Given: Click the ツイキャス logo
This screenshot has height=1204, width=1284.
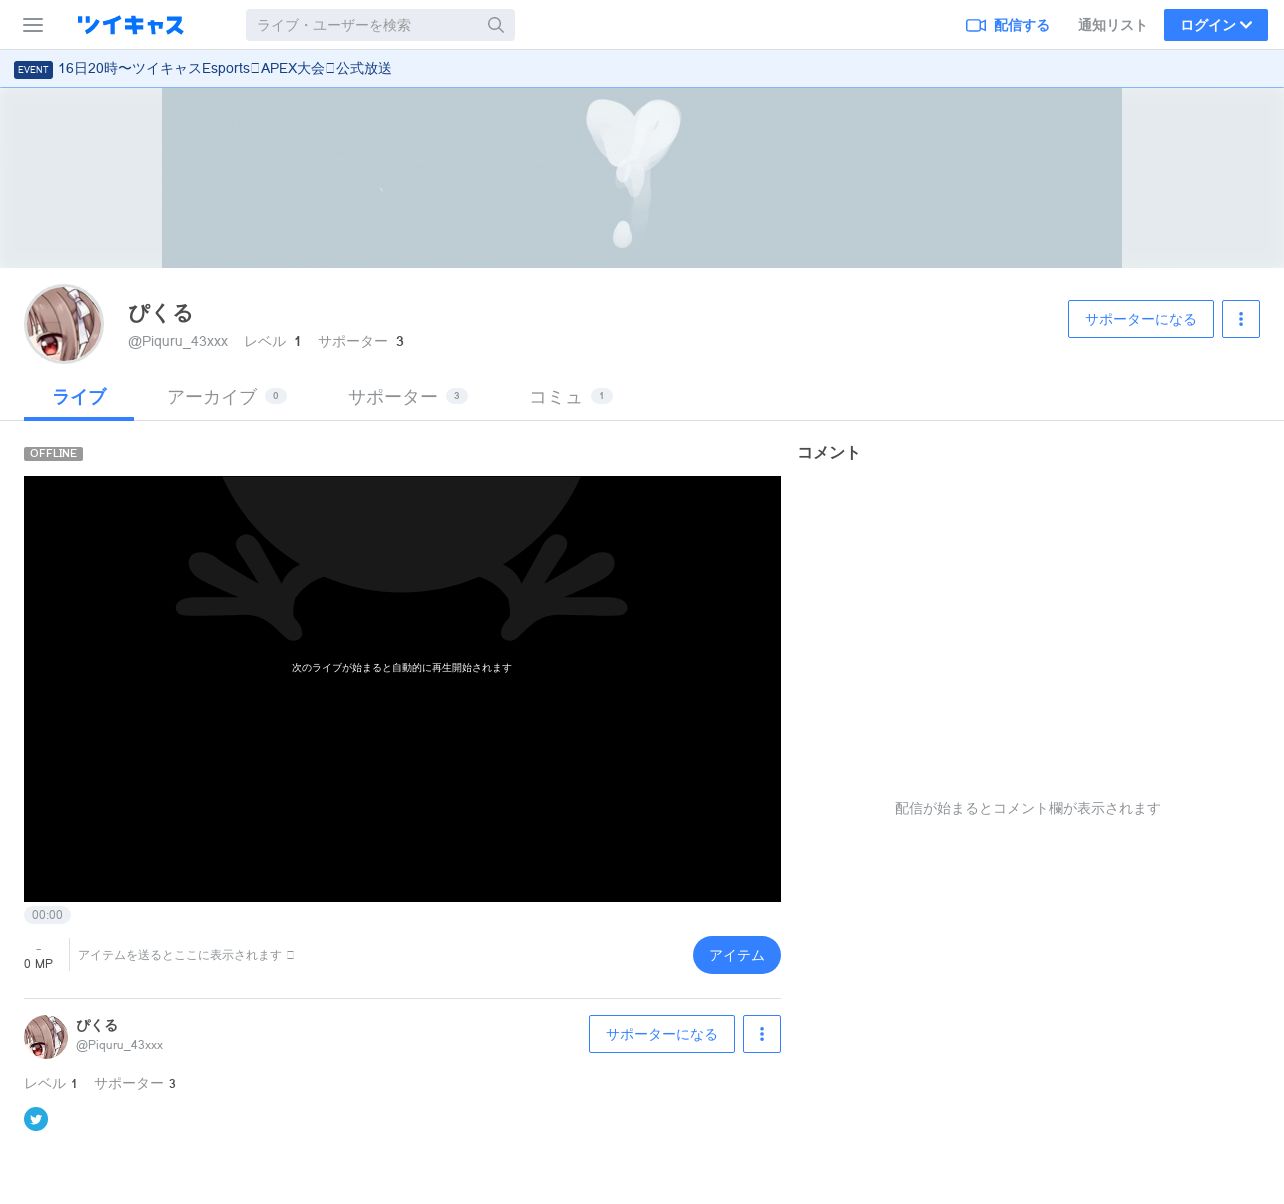Looking at the screenshot, I should 131,25.
